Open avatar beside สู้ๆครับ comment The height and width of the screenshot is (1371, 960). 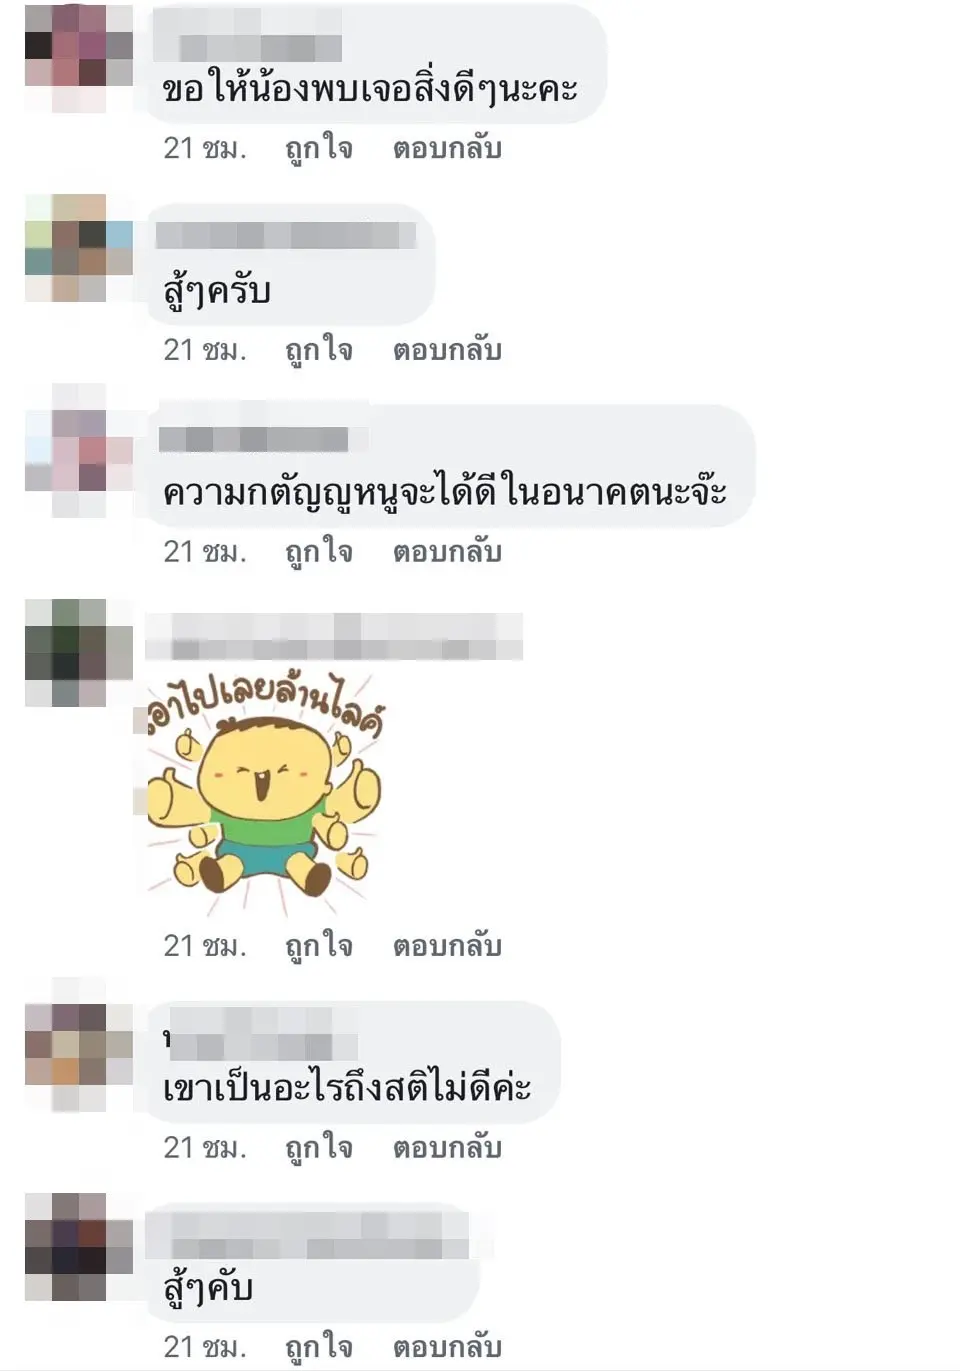point(79,248)
